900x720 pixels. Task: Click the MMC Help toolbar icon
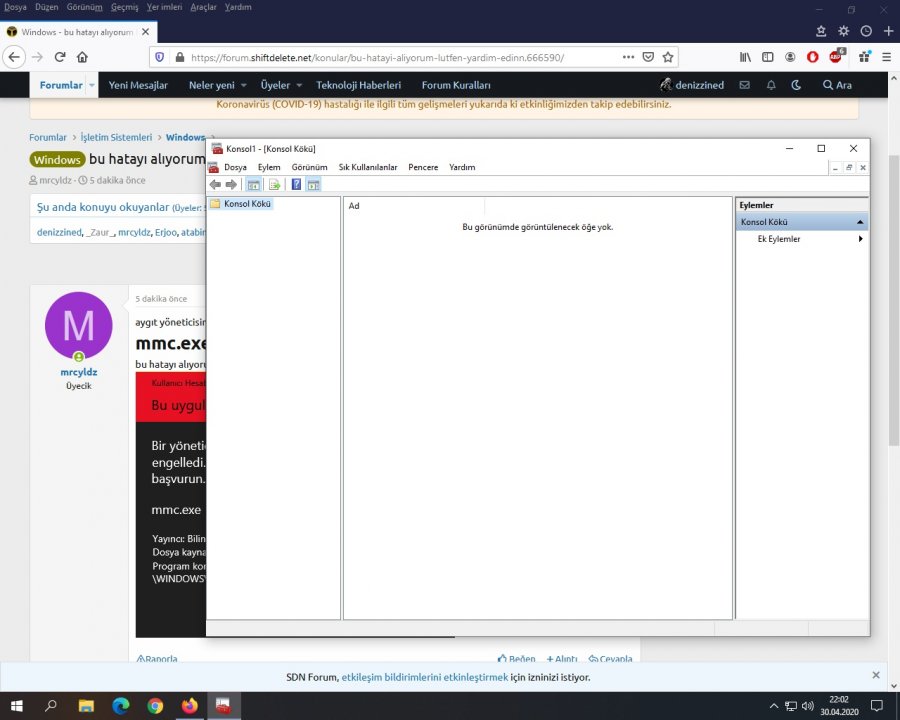[296, 184]
